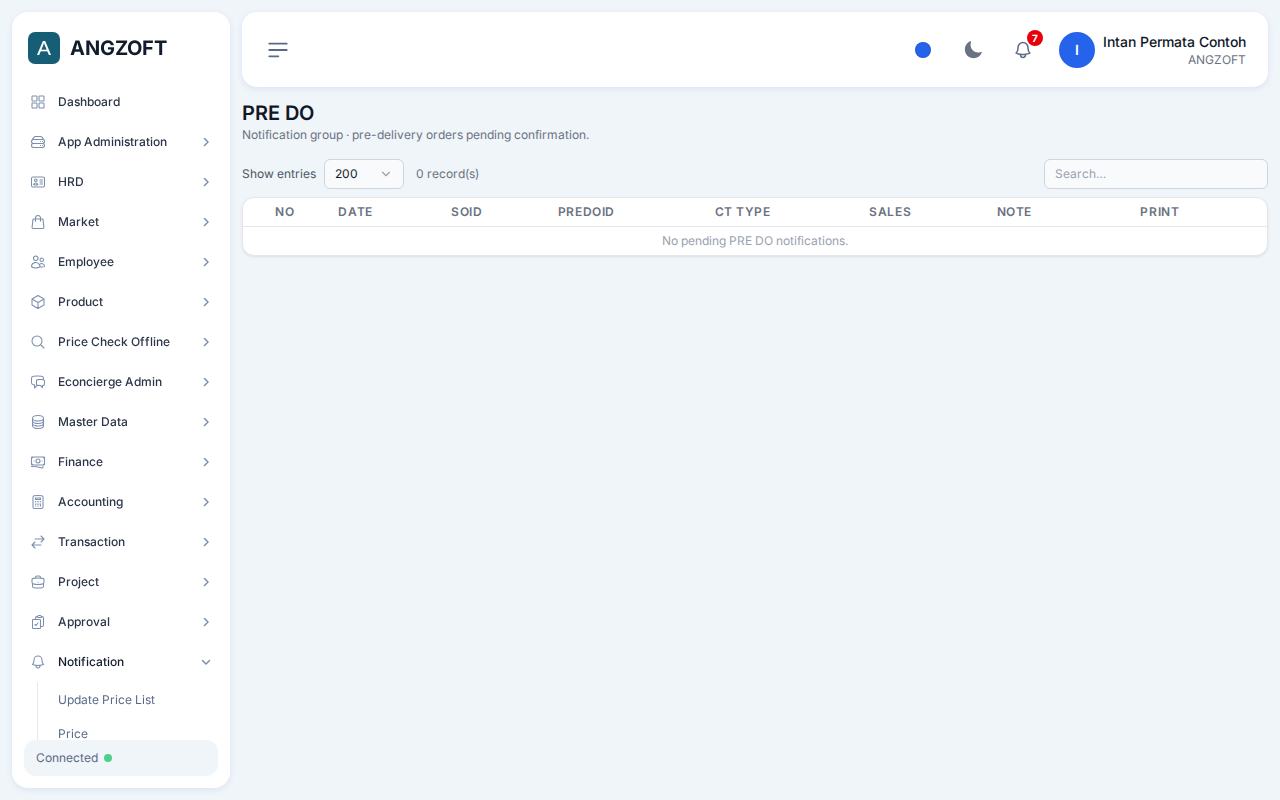1280x800 pixels.
Task: Click the Accounting calculator icon
Action: click(38, 502)
